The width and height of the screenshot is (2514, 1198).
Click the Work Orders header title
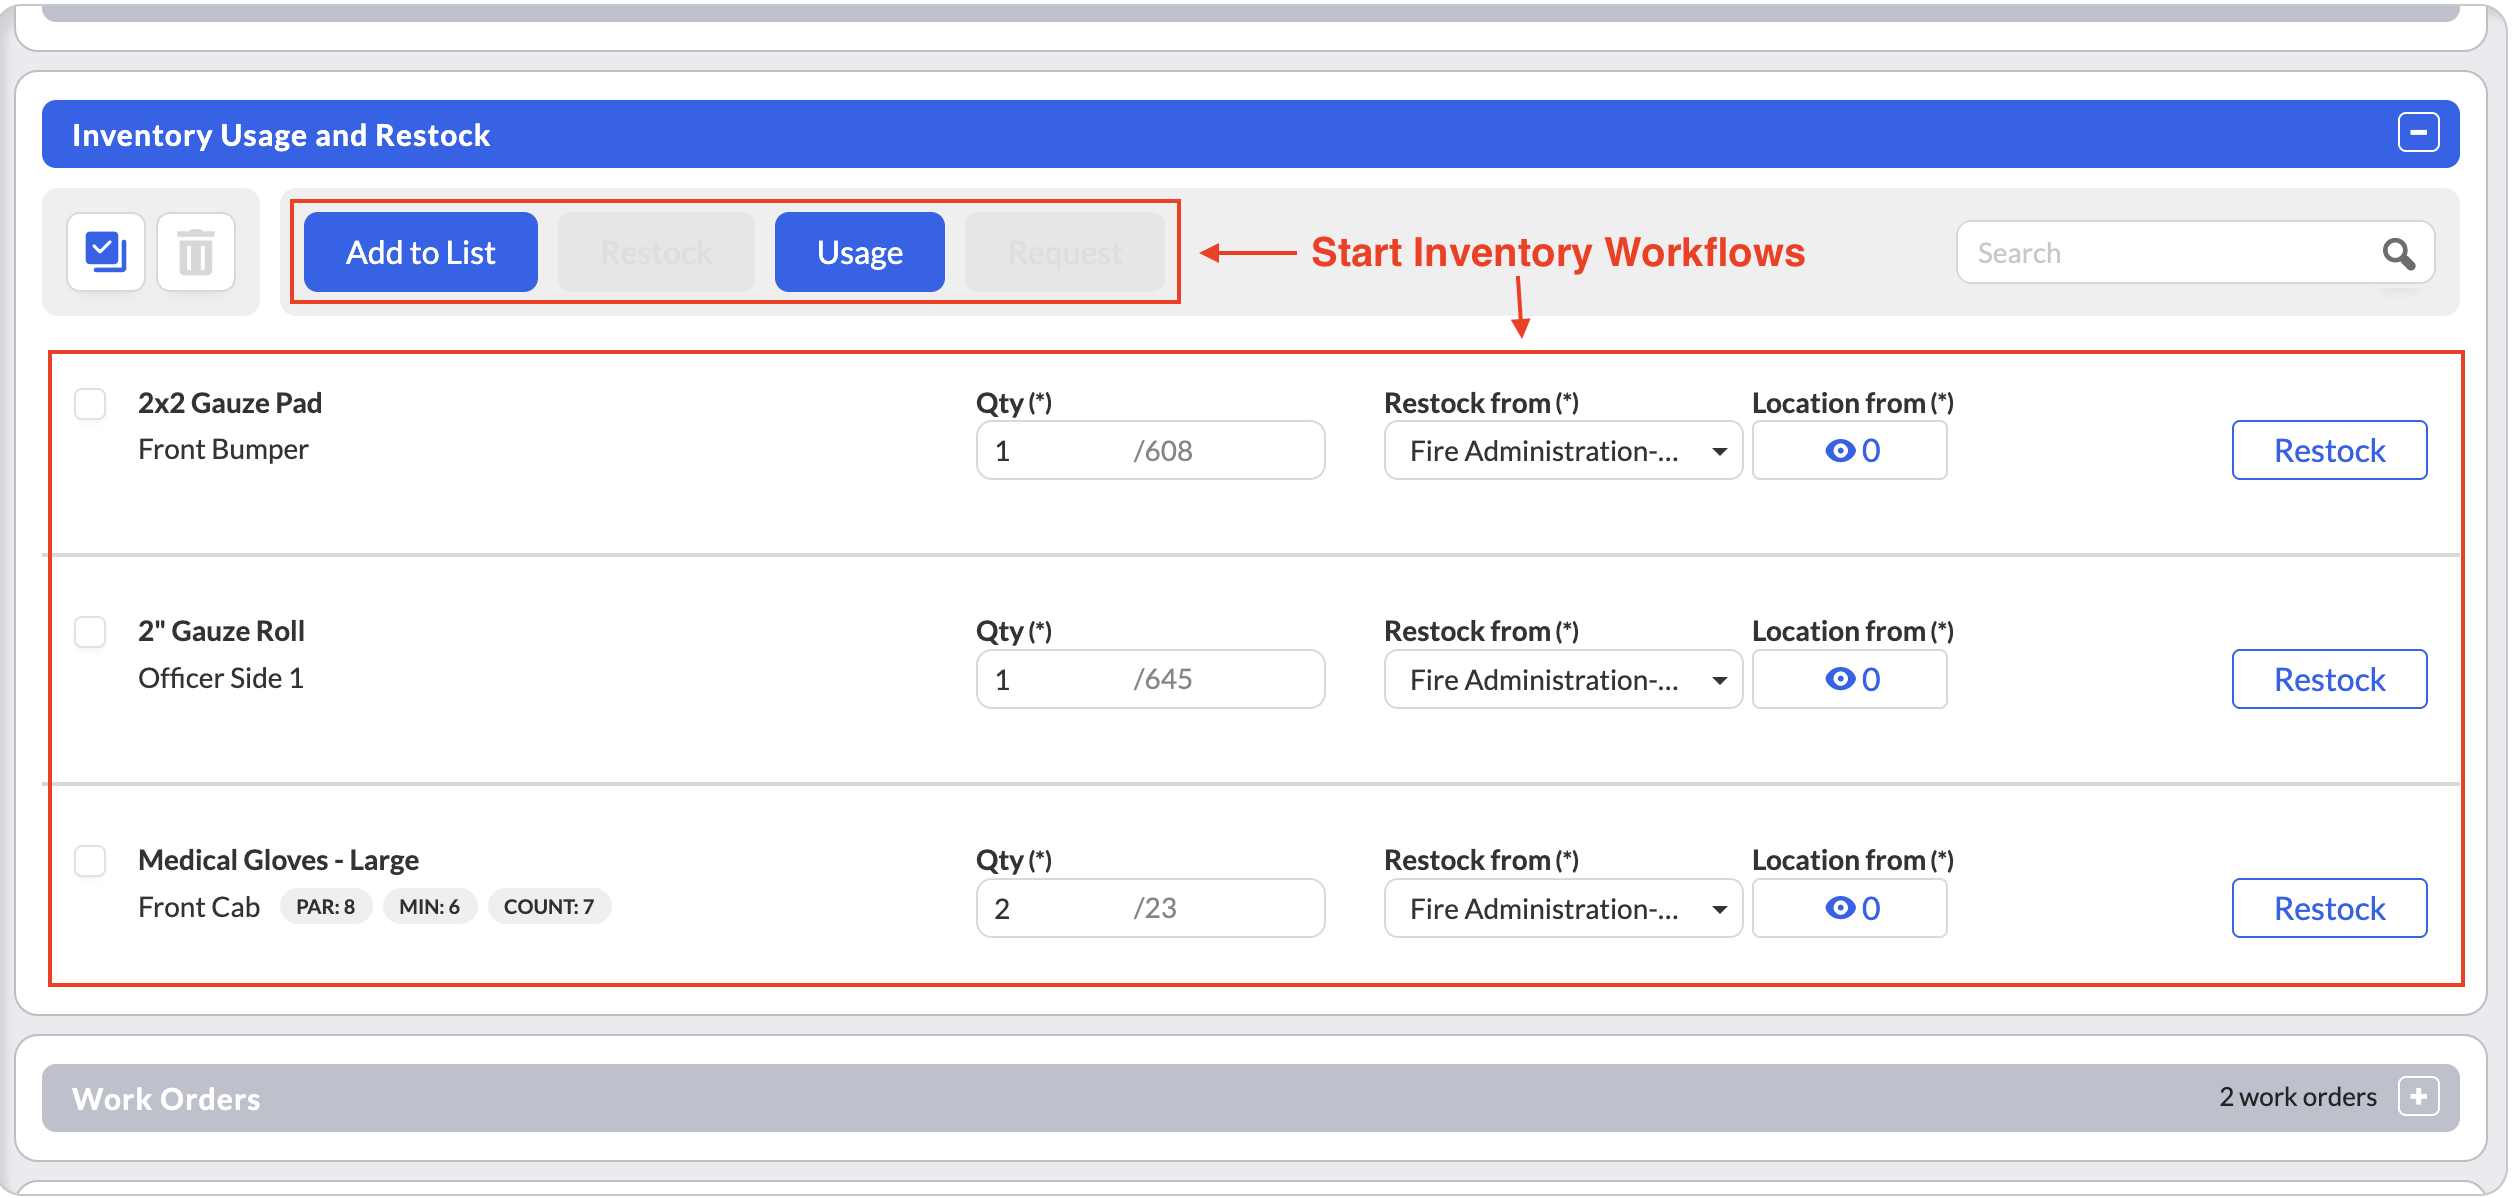[x=166, y=1099]
